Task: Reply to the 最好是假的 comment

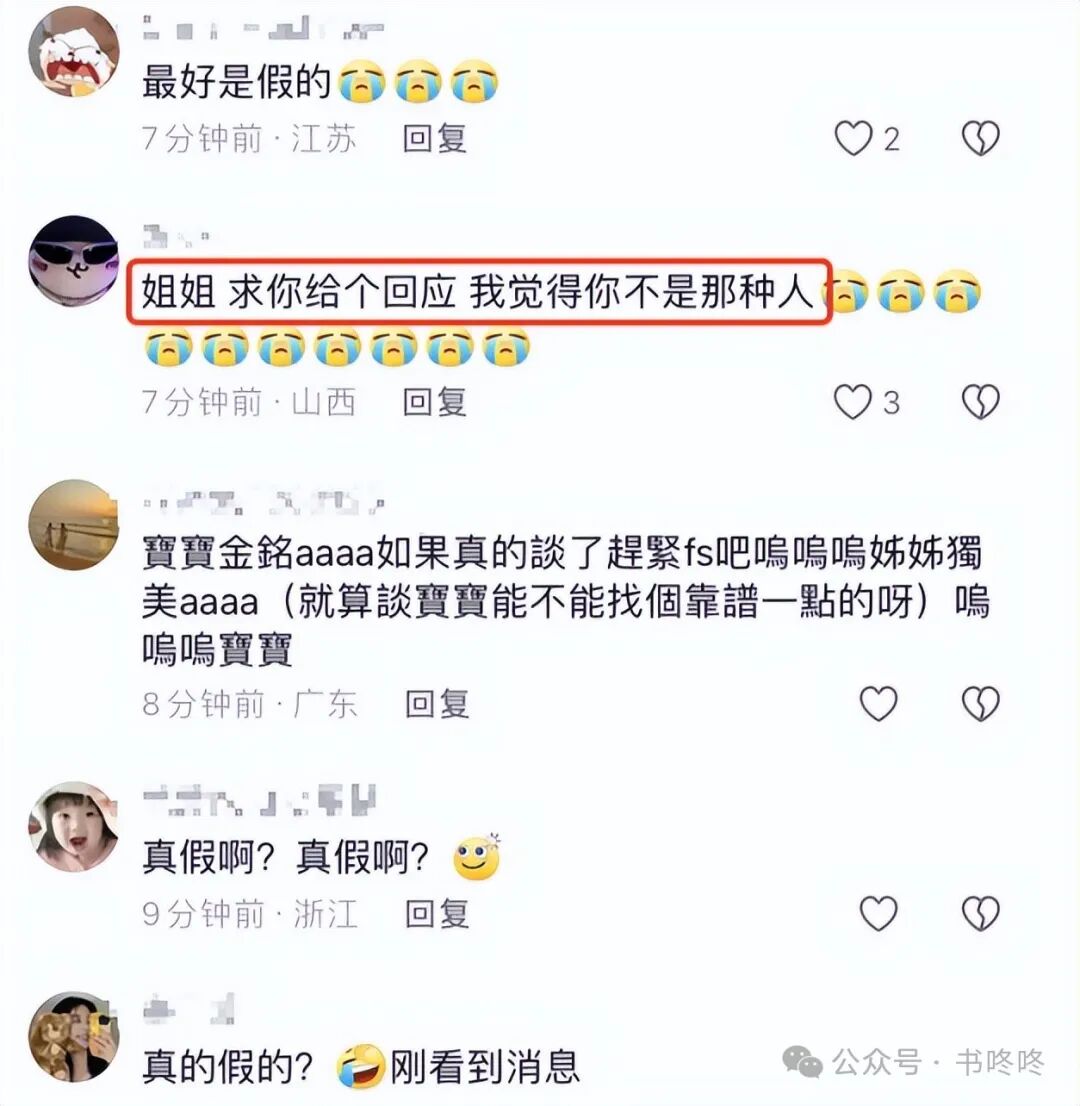Action: (435, 138)
